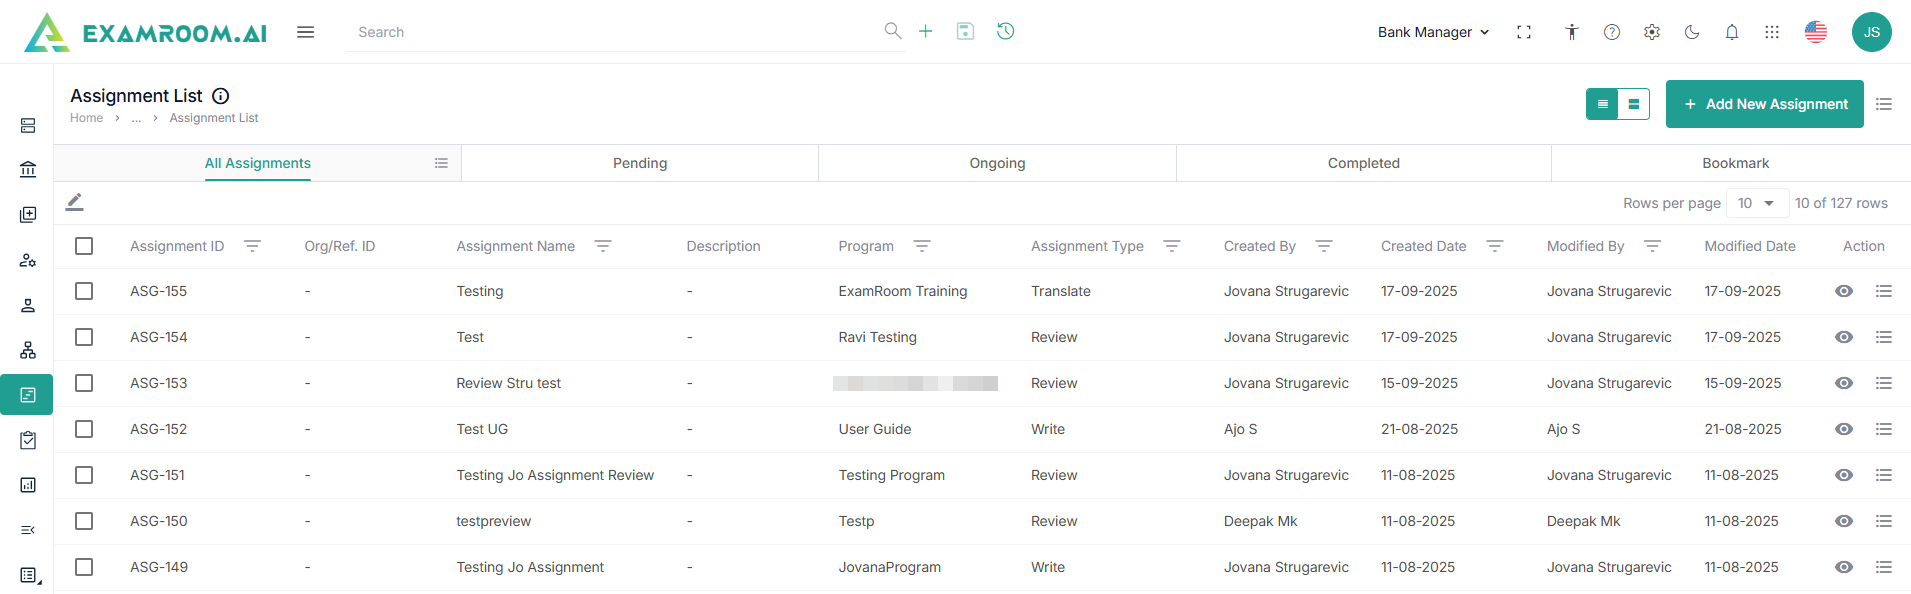Screen dimensions: 1911x594
Task: Click Add New Assignment button
Action: click(x=1764, y=104)
